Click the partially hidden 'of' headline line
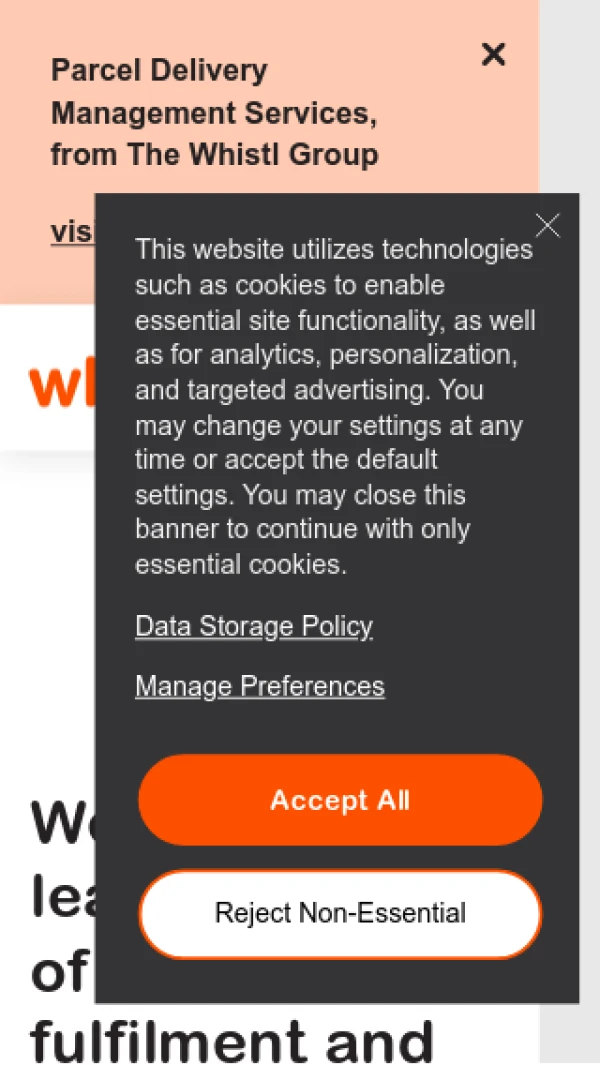 pos(60,973)
